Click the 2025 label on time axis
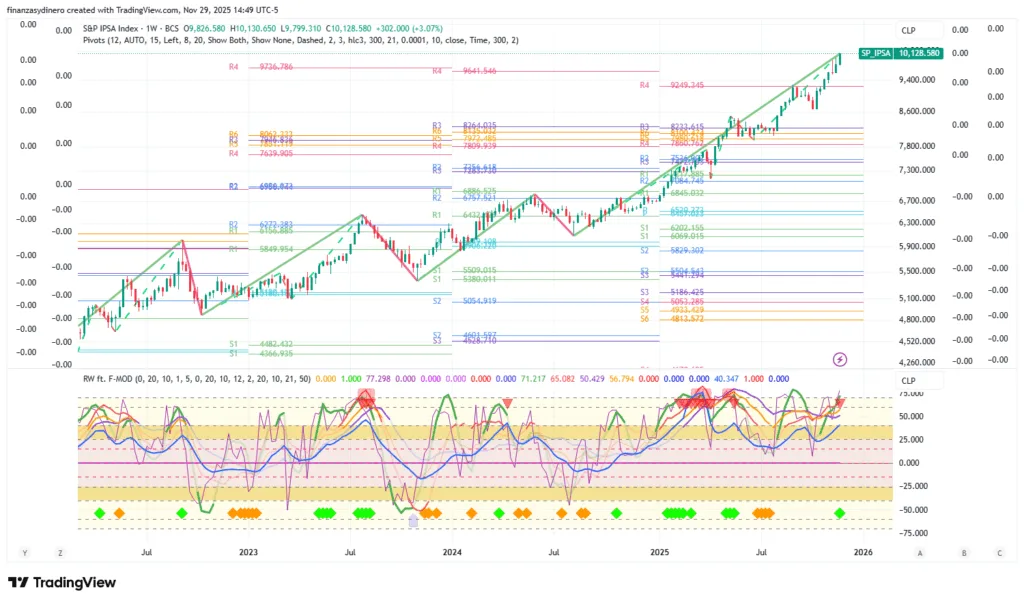1024x603 pixels. click(x=659, y=552)
